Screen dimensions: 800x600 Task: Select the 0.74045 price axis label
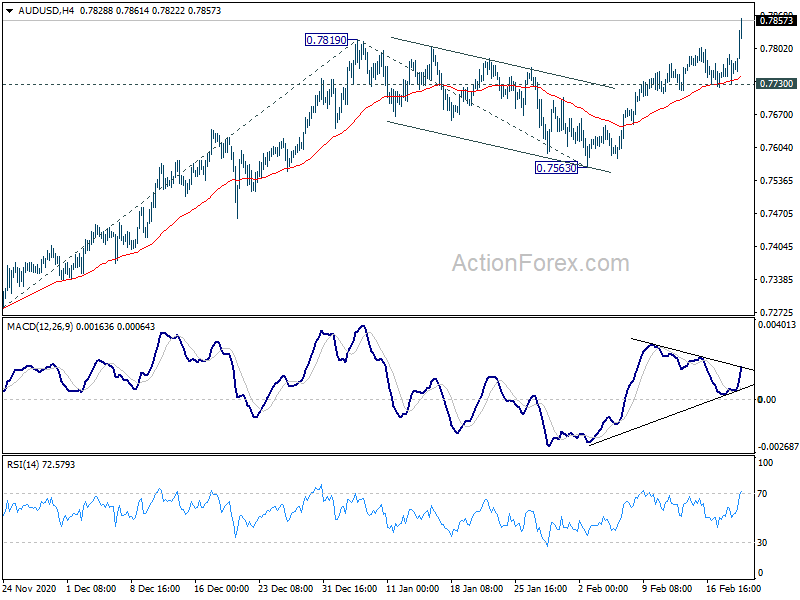(x=777, y=246)
